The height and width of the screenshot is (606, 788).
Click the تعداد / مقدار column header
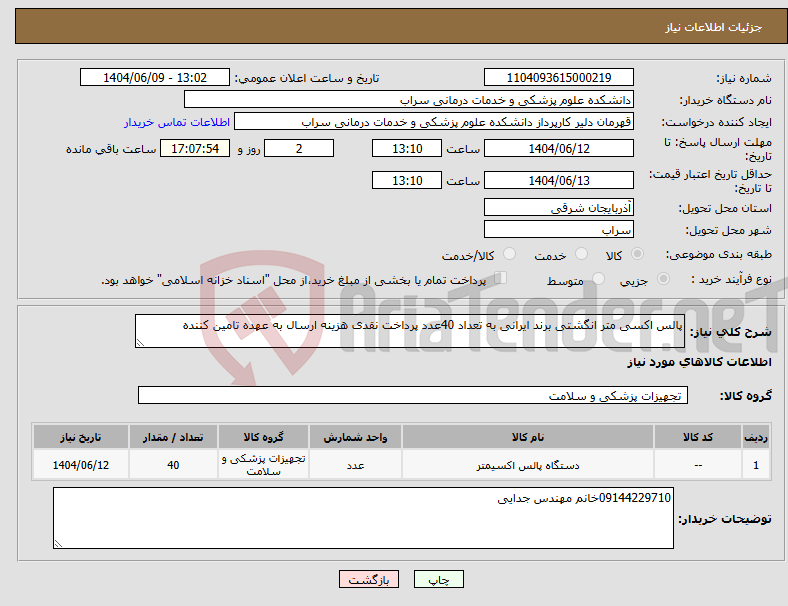point(173,437)
